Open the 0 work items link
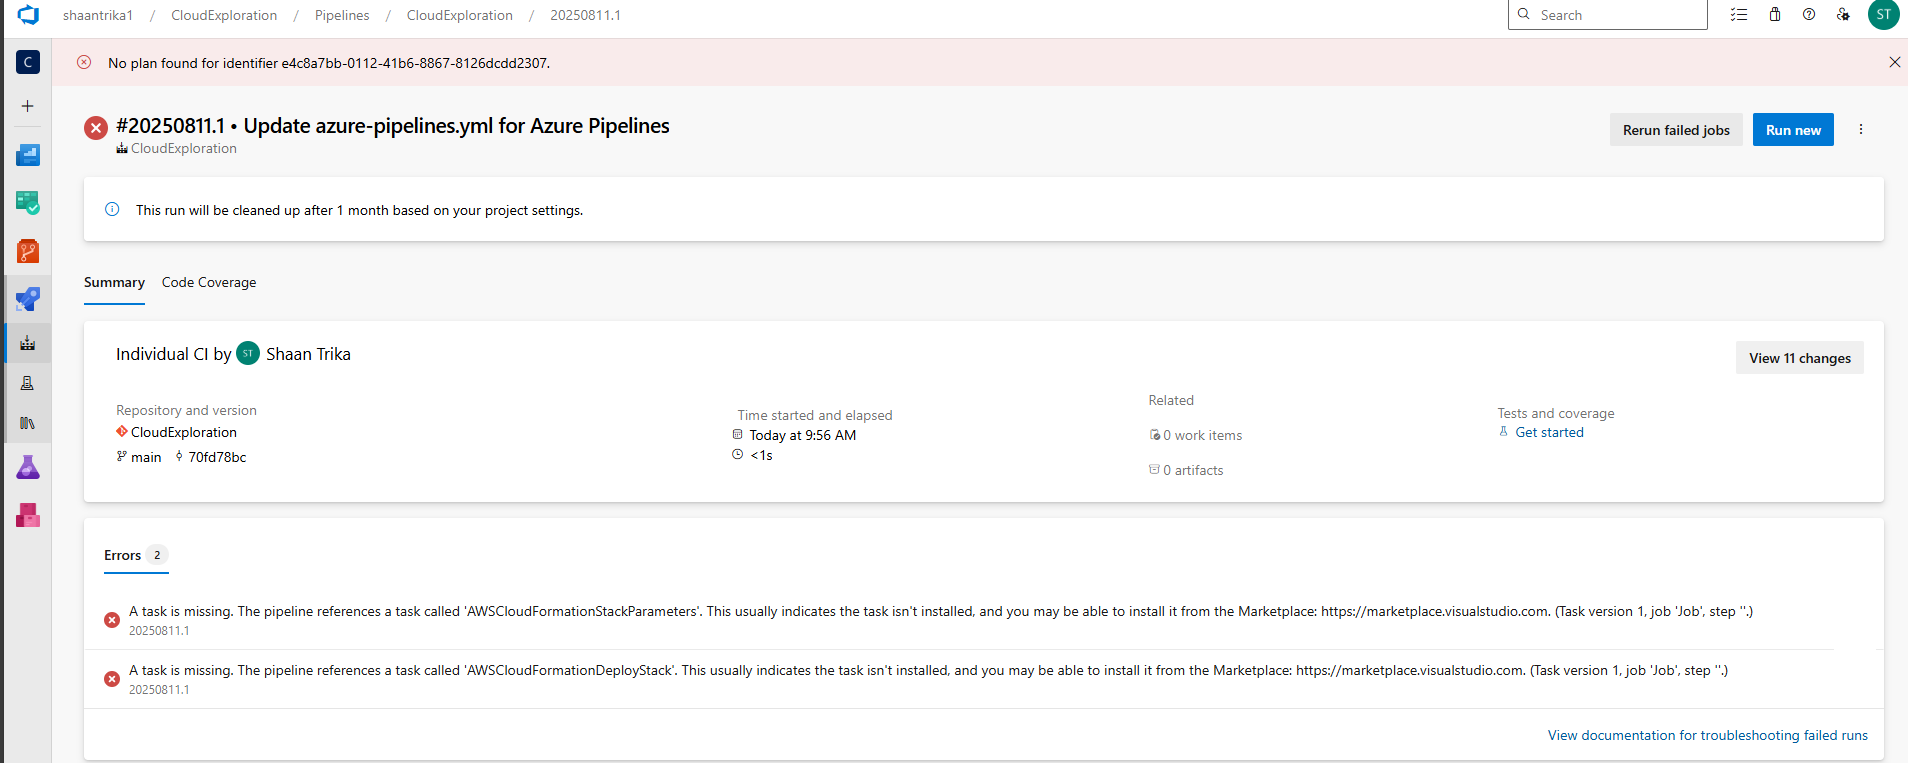1908x763 pixels. pyautogui.click(x=1196, y=435)
